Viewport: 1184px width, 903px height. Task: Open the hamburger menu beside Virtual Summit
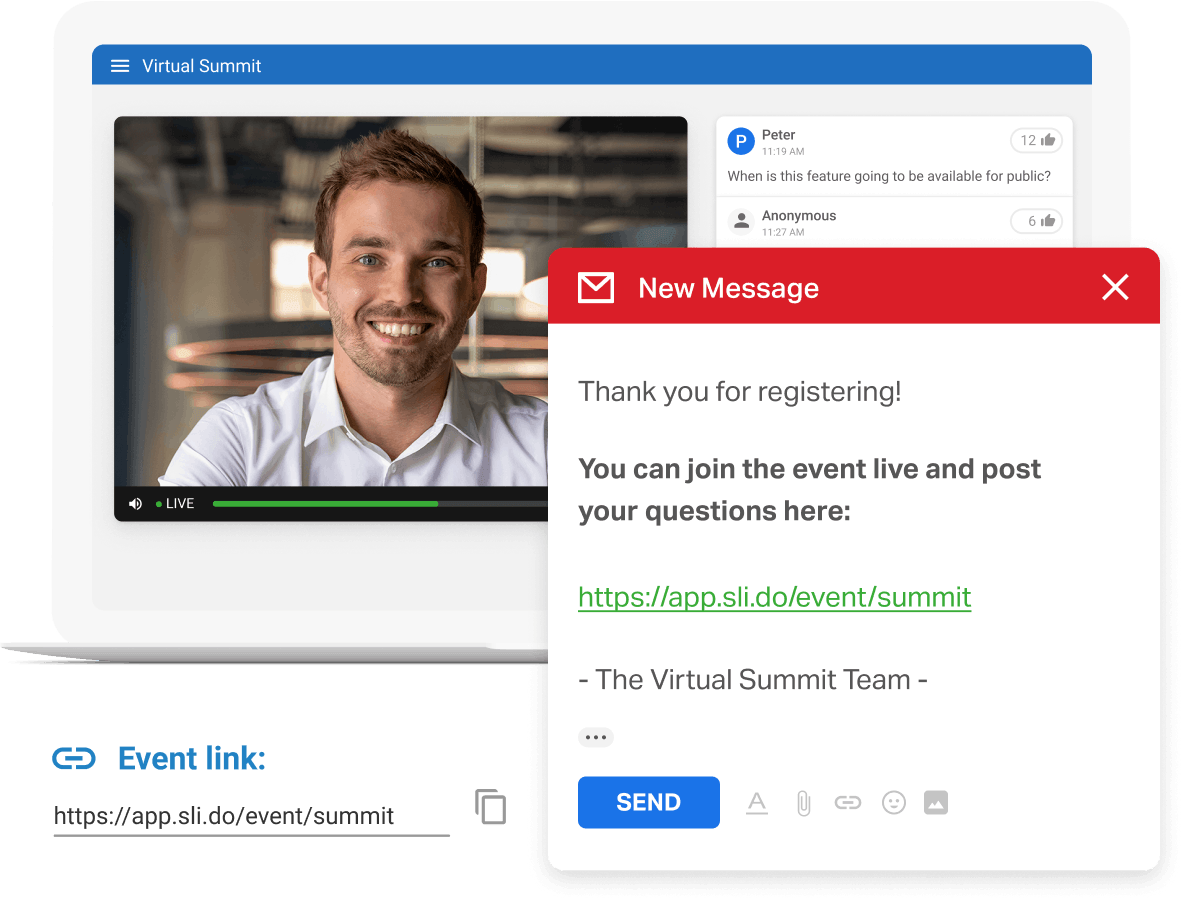[x=120, y=66]
